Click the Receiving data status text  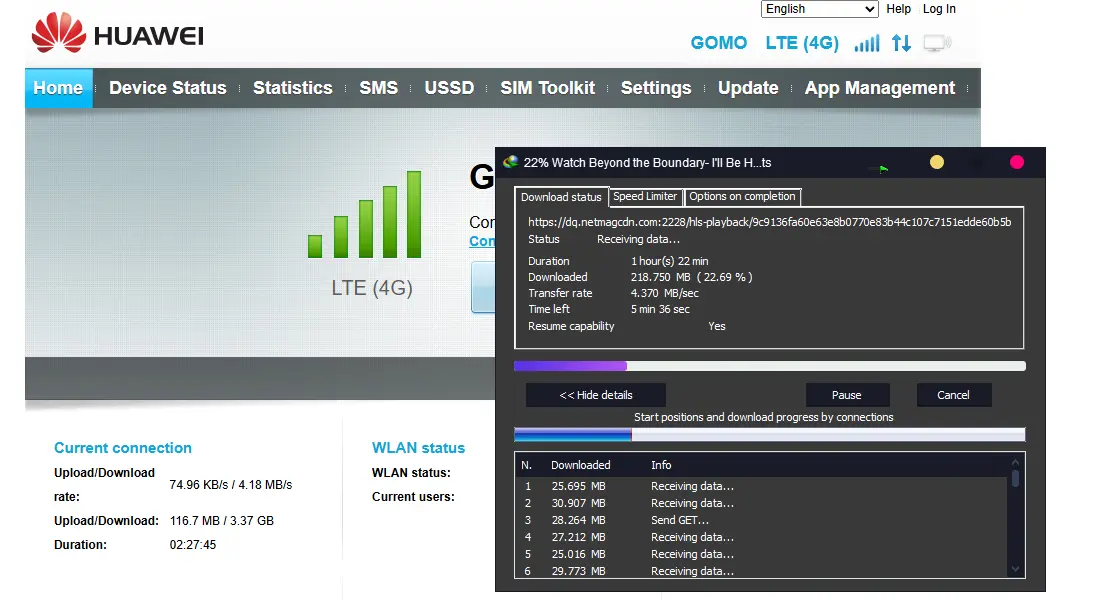[x=638, y=239]
